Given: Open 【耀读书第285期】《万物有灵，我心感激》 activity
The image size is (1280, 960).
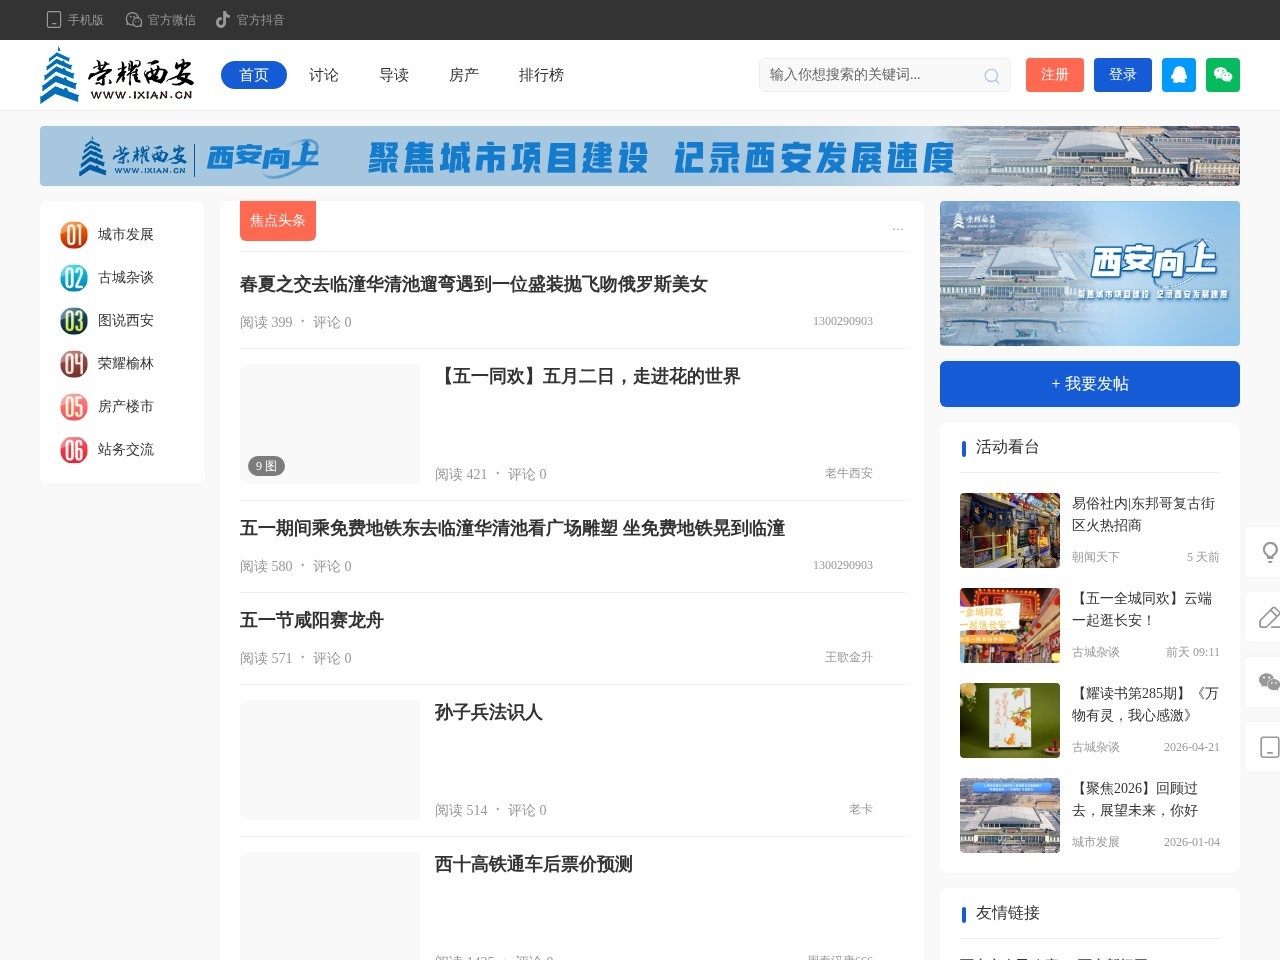Looking at the screenshot, I should [1146, 705].
